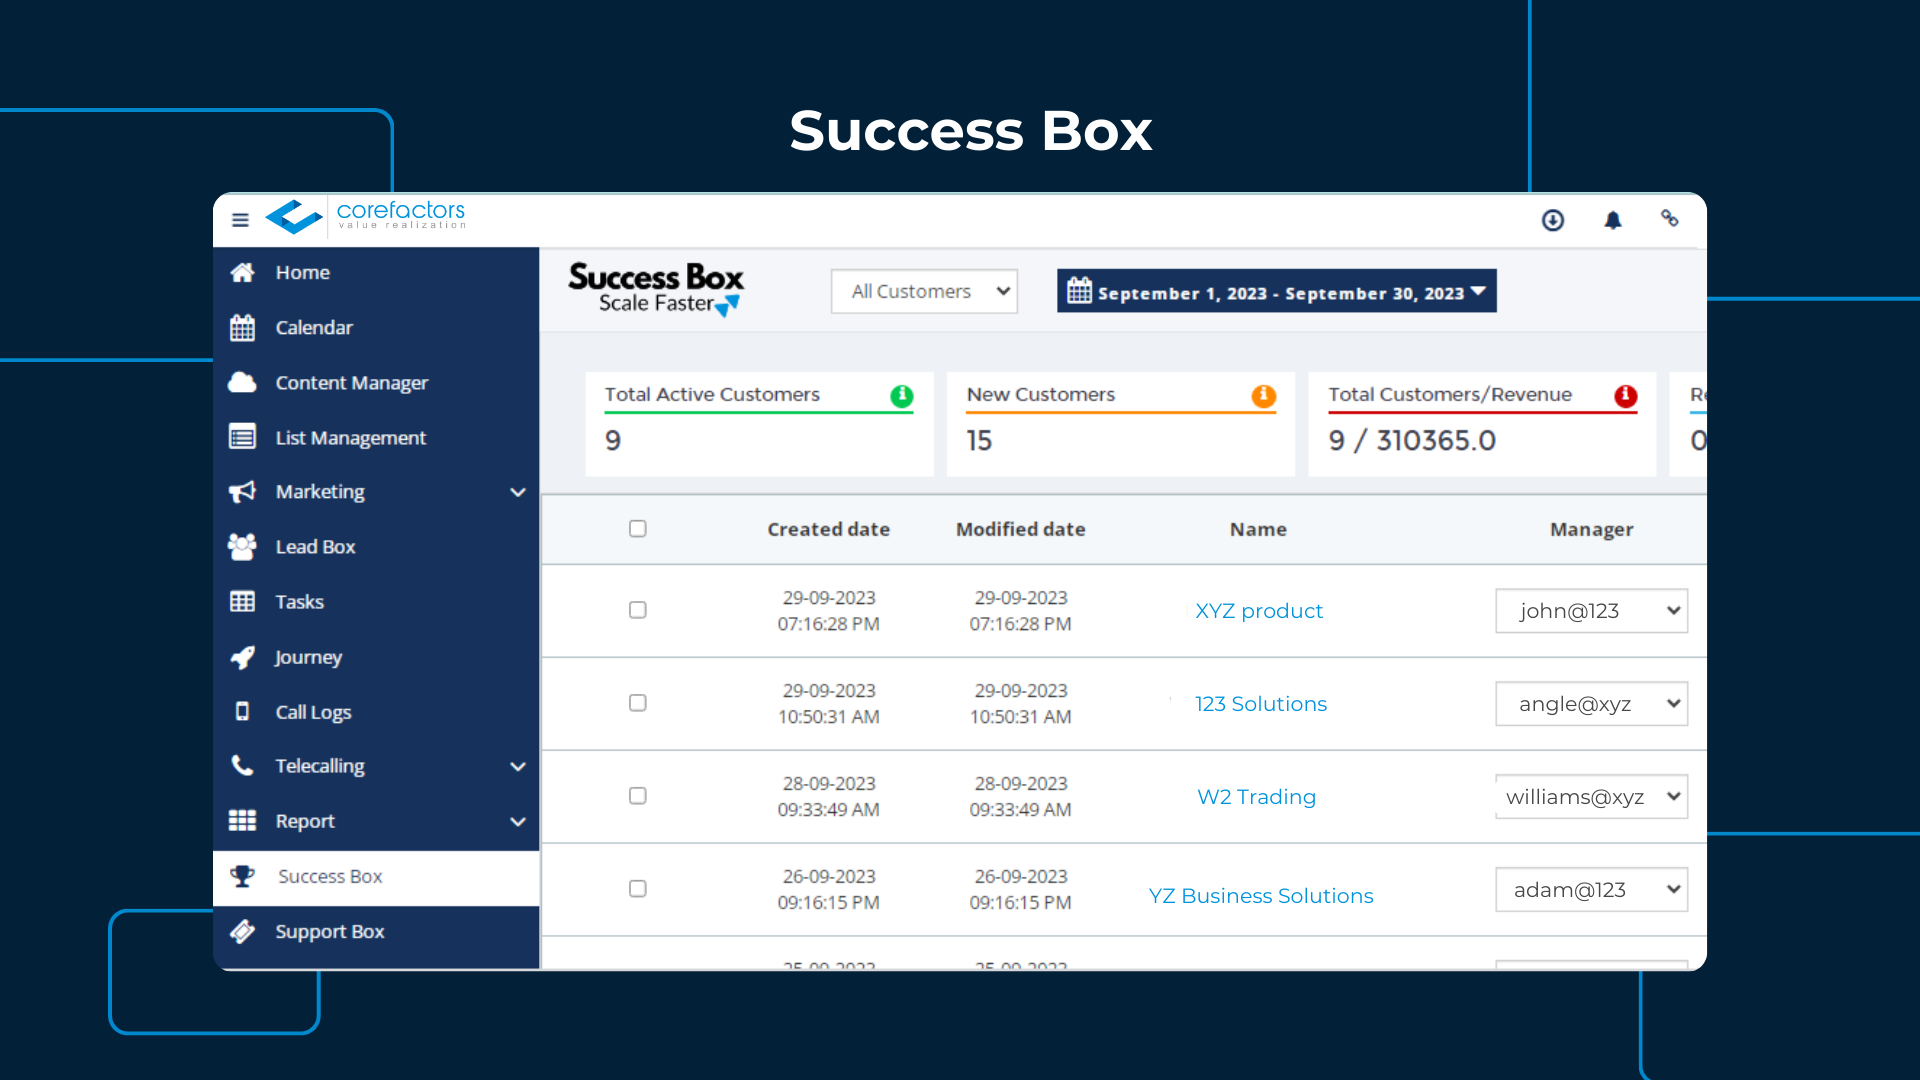Open the john@123 manager dropdown
Image resolution: width=1920 pixels, height=1080 pixels.
(x=1591, y=611)
